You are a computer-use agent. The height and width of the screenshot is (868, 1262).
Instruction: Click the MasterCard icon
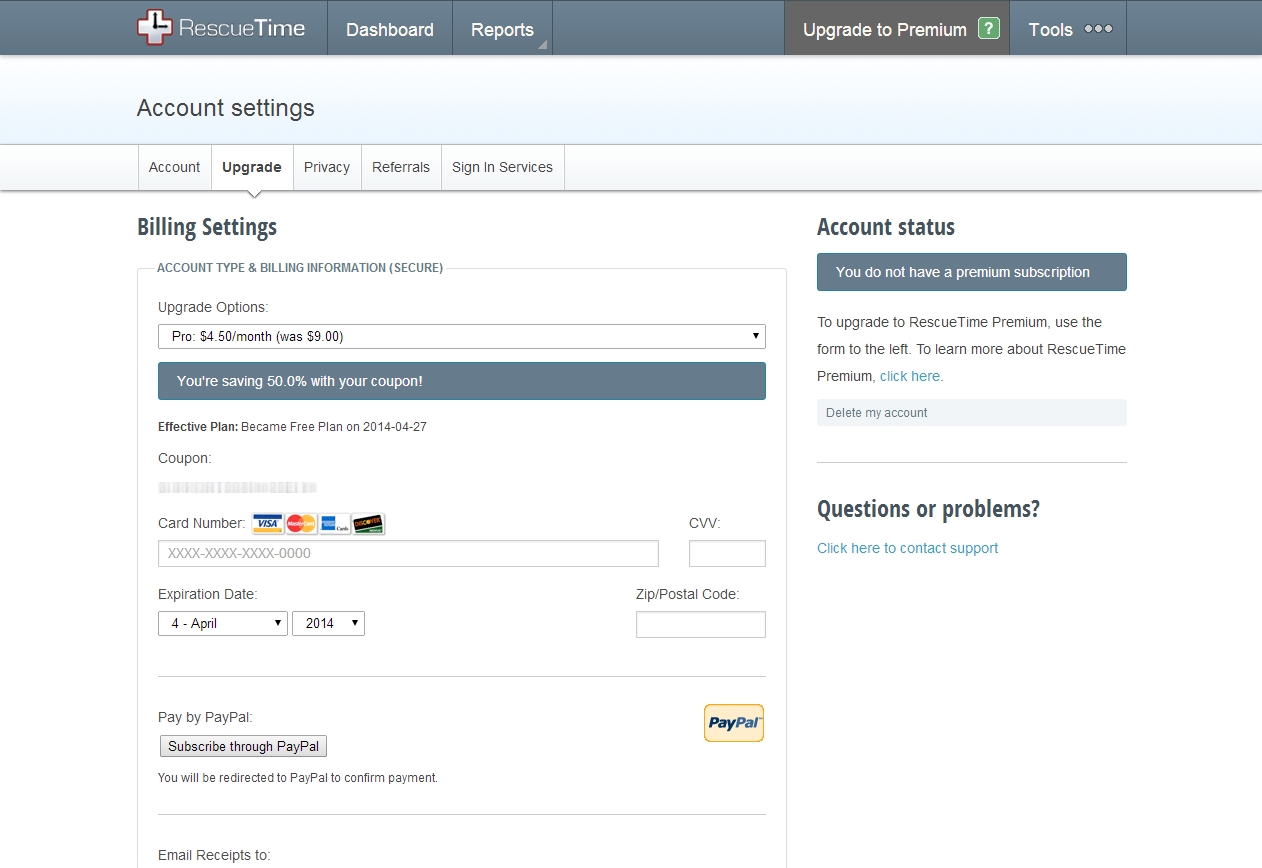point(301,523)
